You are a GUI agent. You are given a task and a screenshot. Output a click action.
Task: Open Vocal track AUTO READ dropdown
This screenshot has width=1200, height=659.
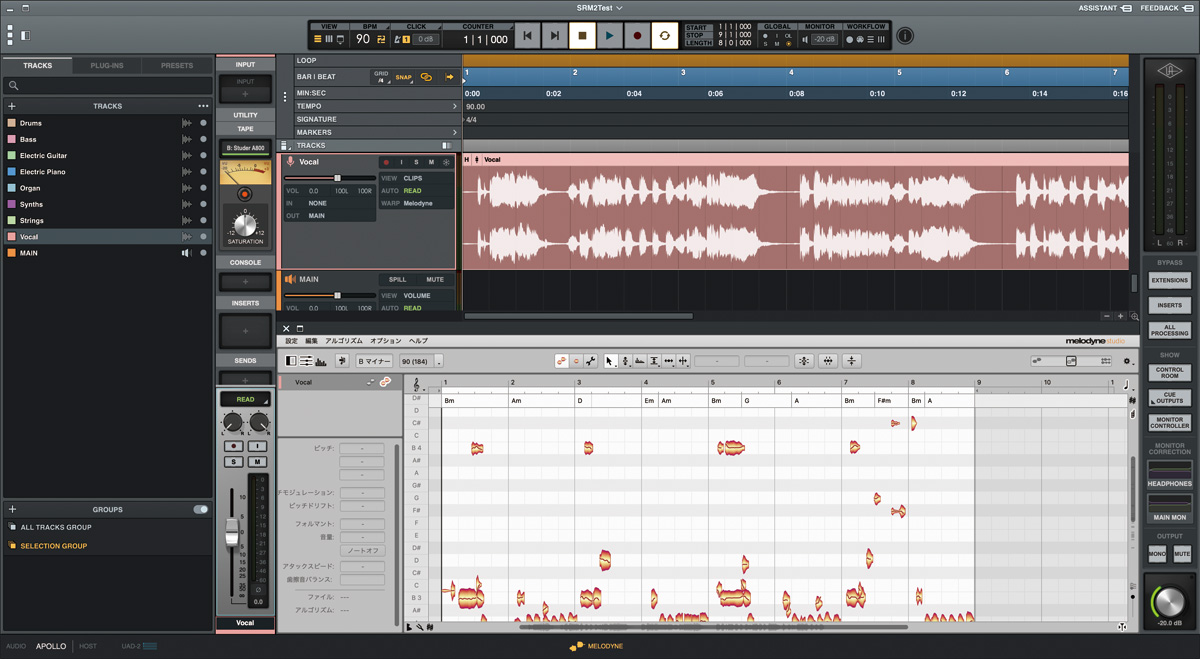pos(416,191)
